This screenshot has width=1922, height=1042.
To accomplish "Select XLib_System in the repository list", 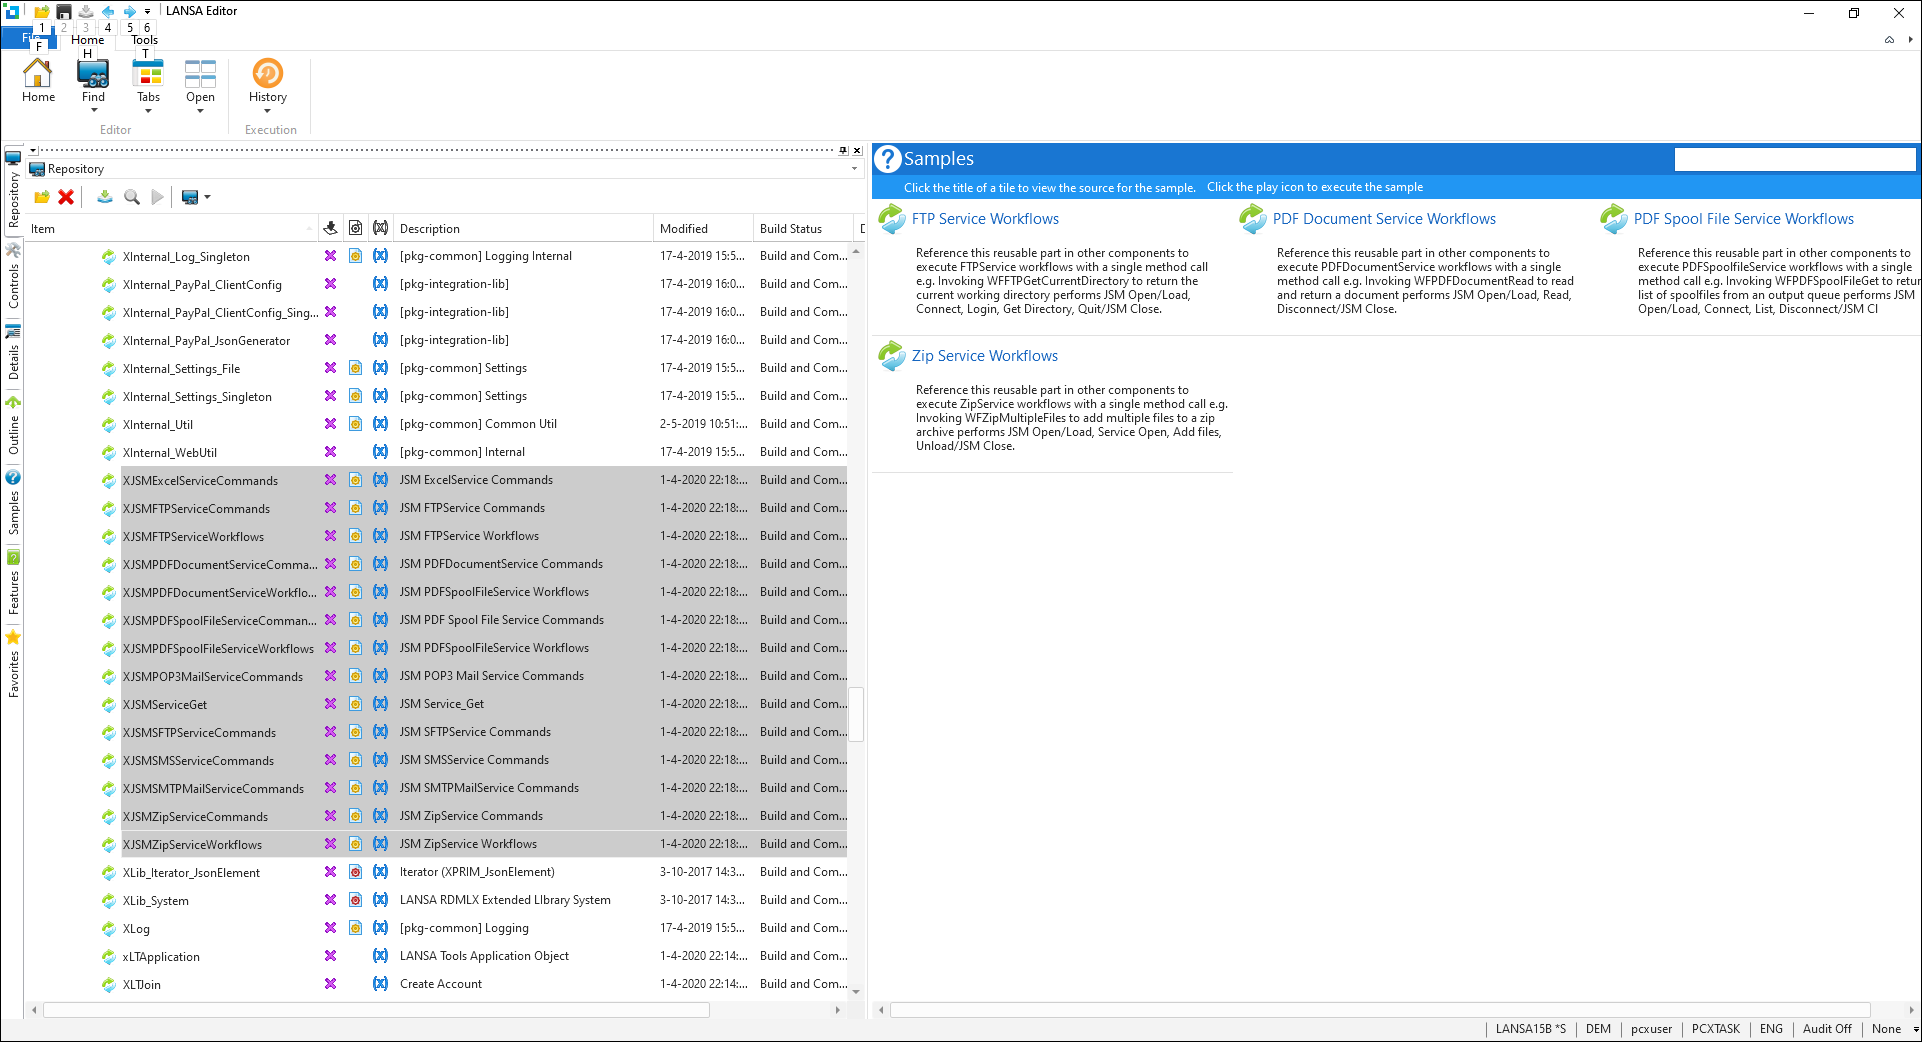I will 156,901.
